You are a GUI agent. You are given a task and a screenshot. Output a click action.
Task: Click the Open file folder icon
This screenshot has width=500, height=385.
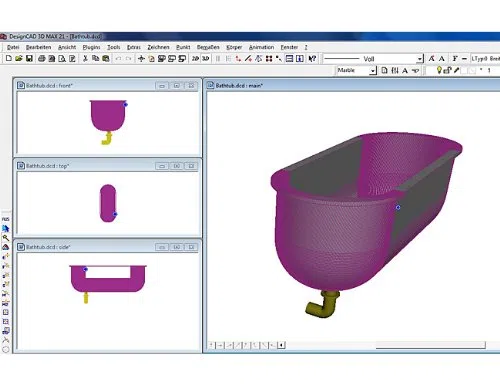pos(19,59)
